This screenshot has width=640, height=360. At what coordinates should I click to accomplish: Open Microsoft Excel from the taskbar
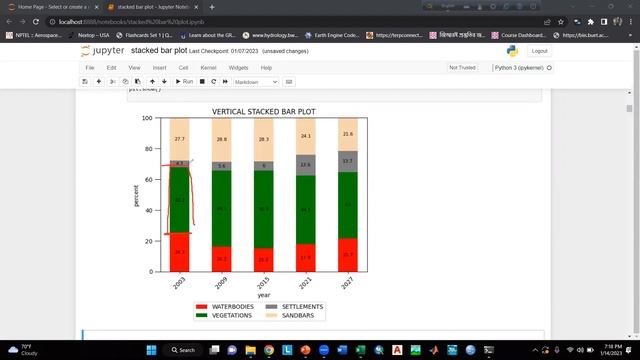(x=360, y=350)
